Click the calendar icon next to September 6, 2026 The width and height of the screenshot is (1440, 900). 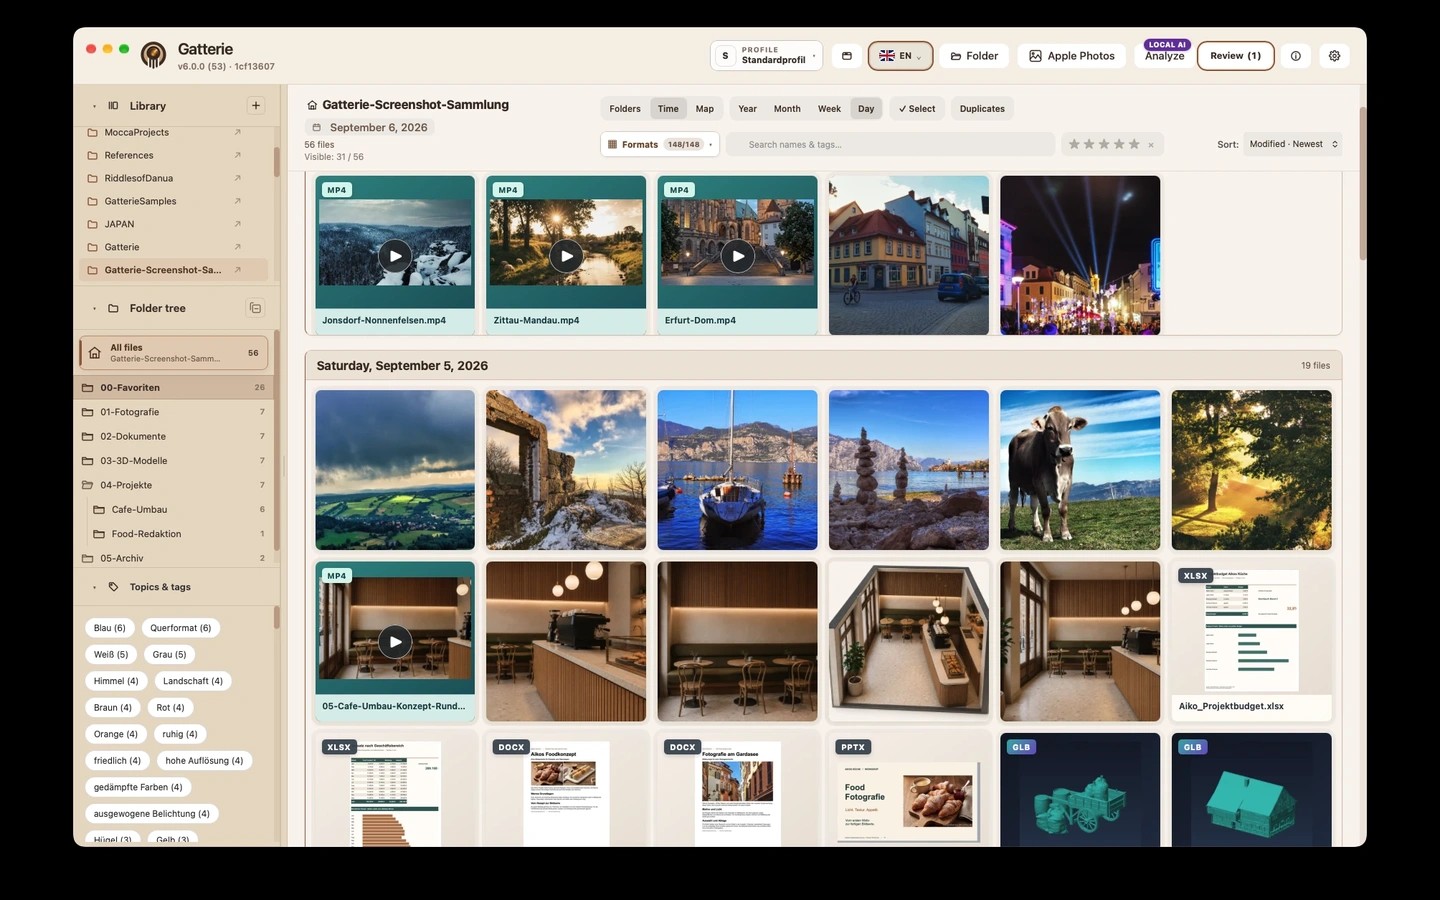coord(317,128)
